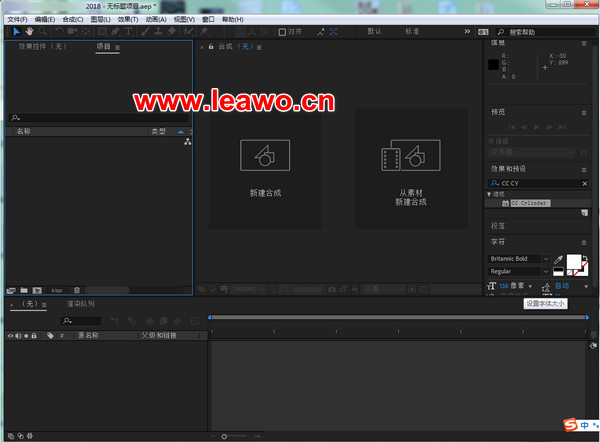Open the 合成(C) menu
Screen dimensions: 600x442
[x=73, y=20]
